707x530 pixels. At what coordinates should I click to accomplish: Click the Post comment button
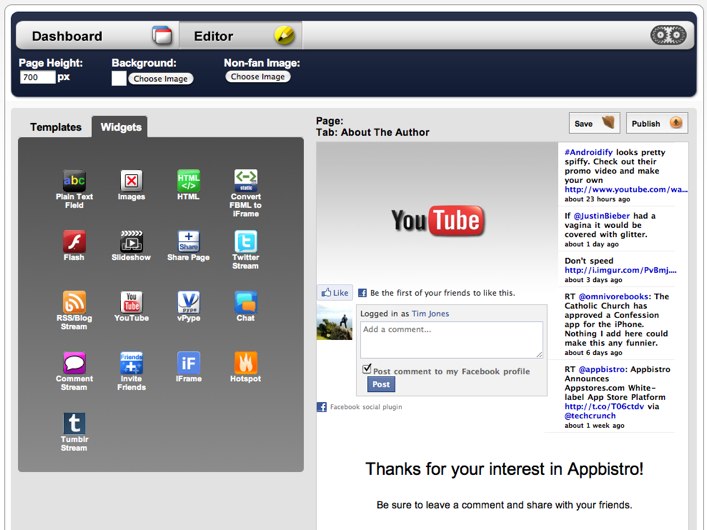point(381,384)
